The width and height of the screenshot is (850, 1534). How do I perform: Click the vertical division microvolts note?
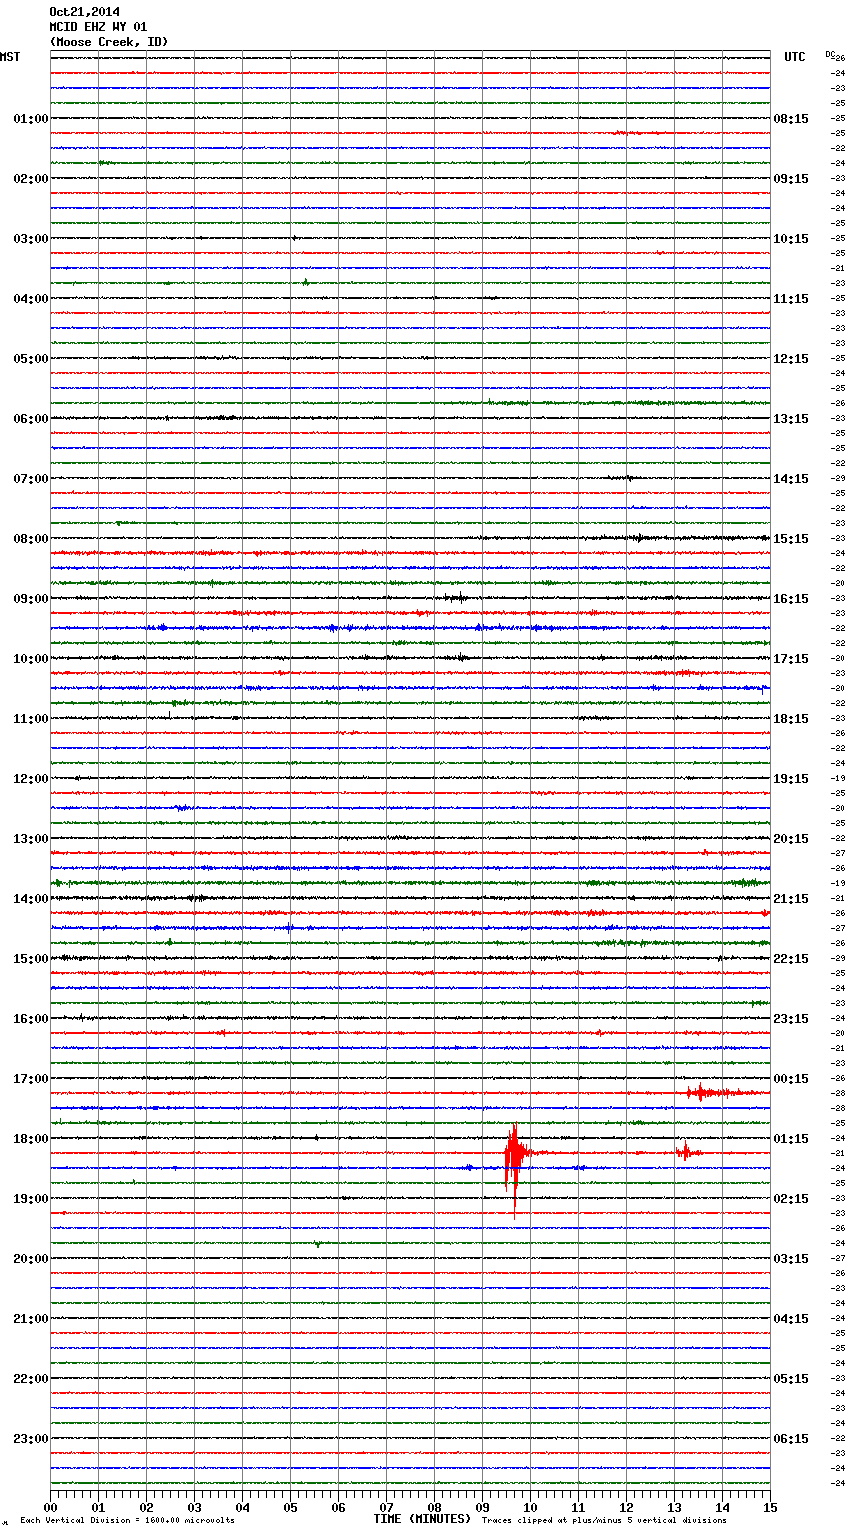tap(127, 1521)
